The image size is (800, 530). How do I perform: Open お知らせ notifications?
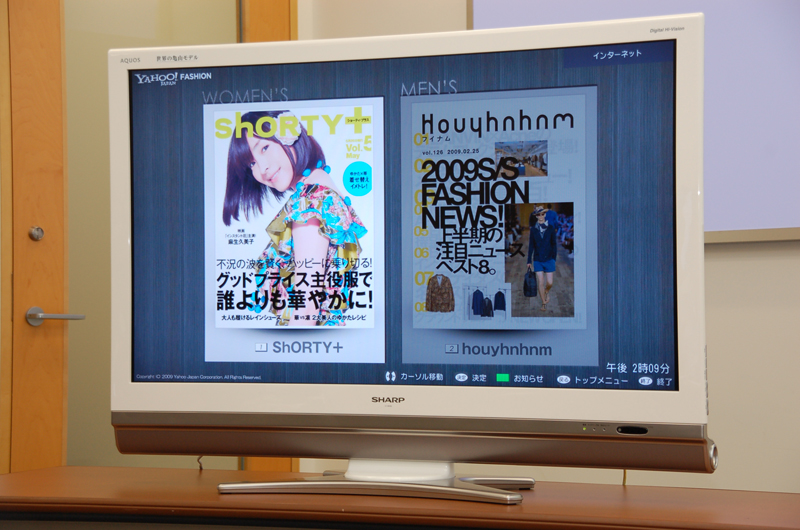click(529, 378)
